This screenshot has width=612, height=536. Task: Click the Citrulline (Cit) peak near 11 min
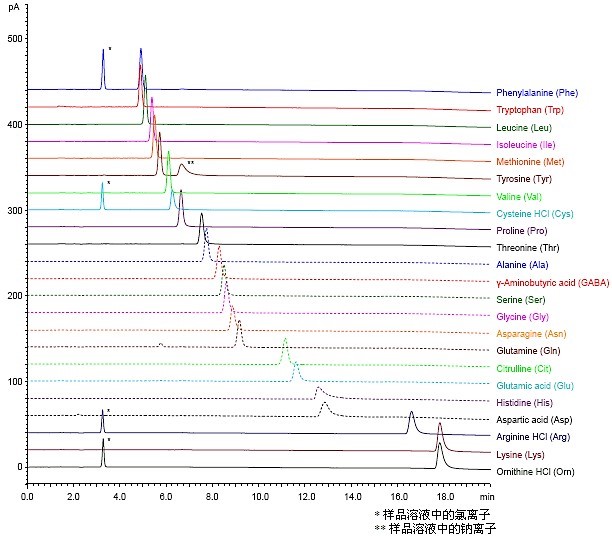(285, 341)
